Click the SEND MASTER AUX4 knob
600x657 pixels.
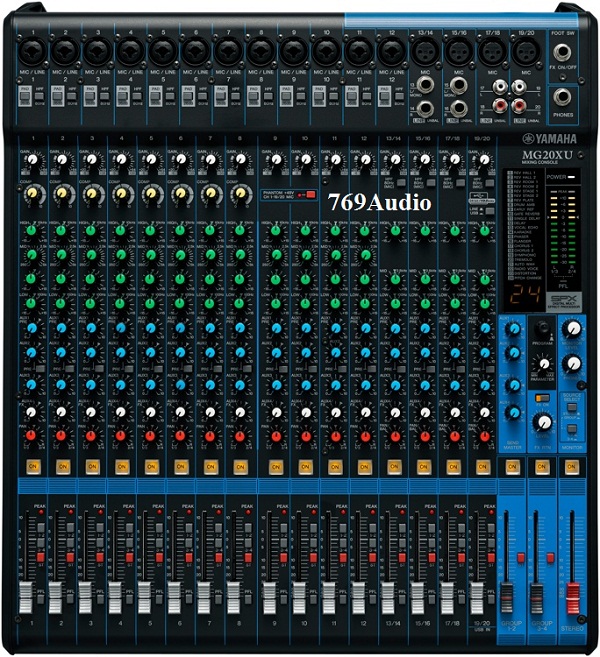click(x=512, y=413)
